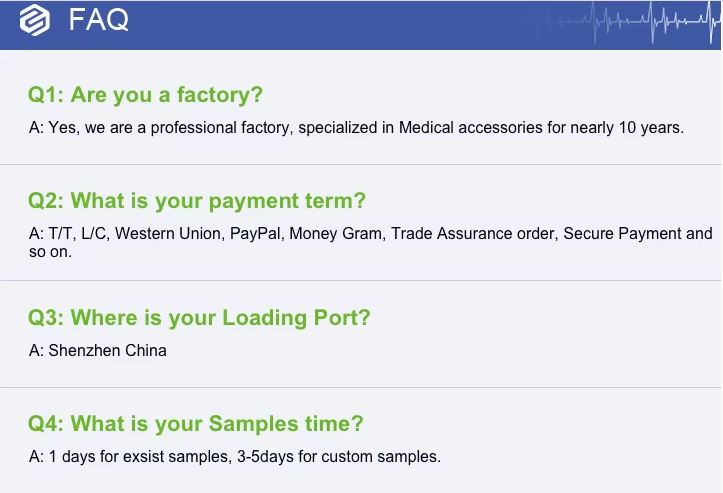Open the "Where is your Loading Port?" question
This screenshot has height=493, width=723.
pyautogui.click(x=199, y=318)
